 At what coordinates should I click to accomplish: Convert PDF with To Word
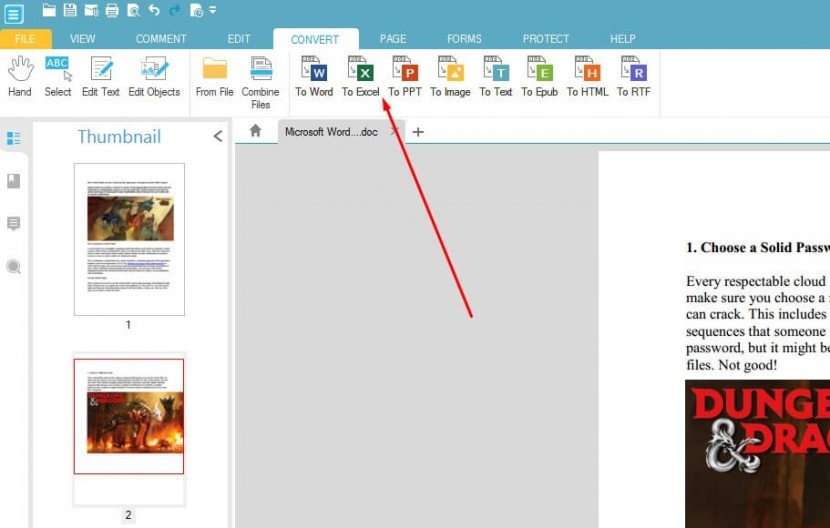point(314,77)
